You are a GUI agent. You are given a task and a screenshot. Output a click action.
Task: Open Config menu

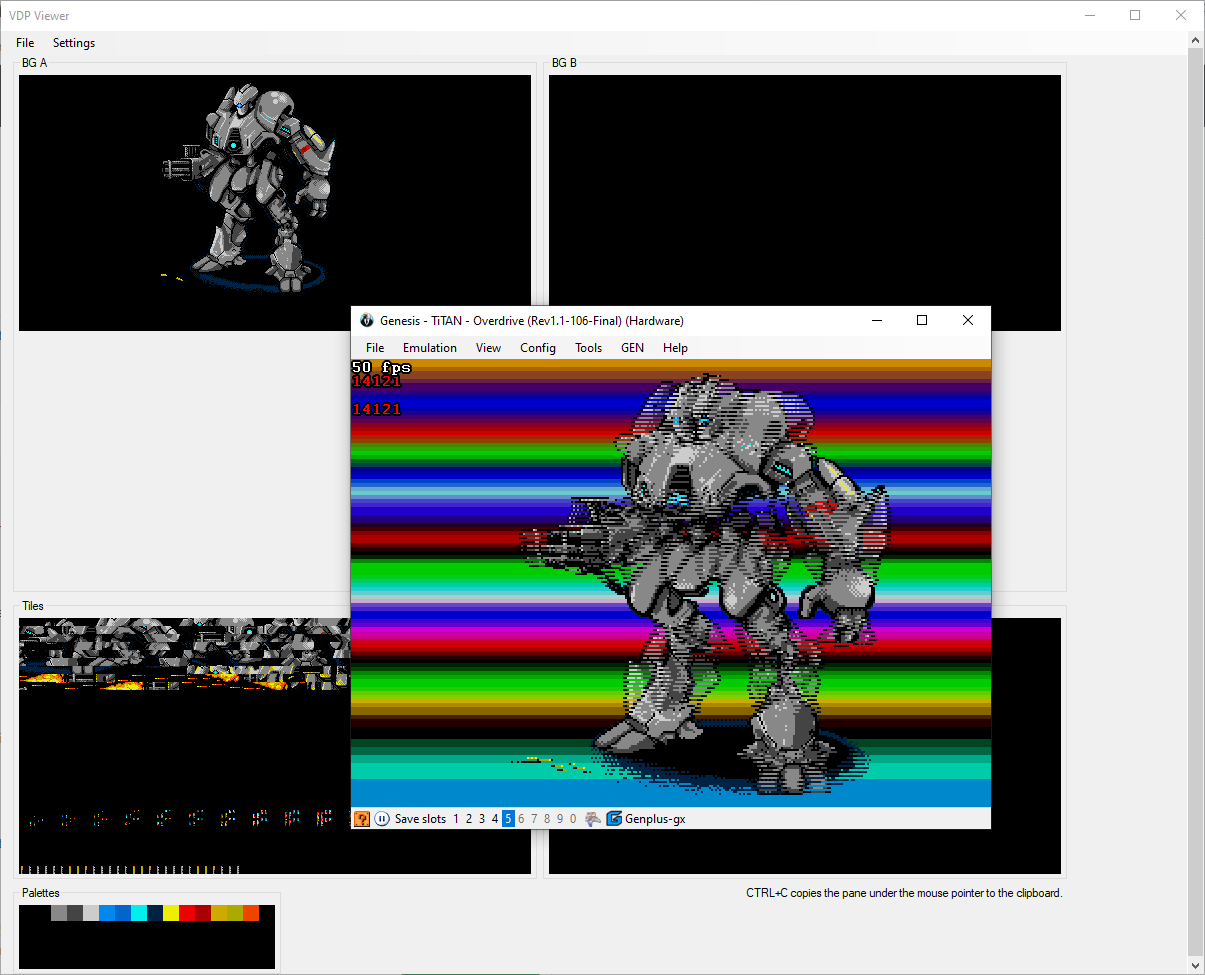coord(538,348)
